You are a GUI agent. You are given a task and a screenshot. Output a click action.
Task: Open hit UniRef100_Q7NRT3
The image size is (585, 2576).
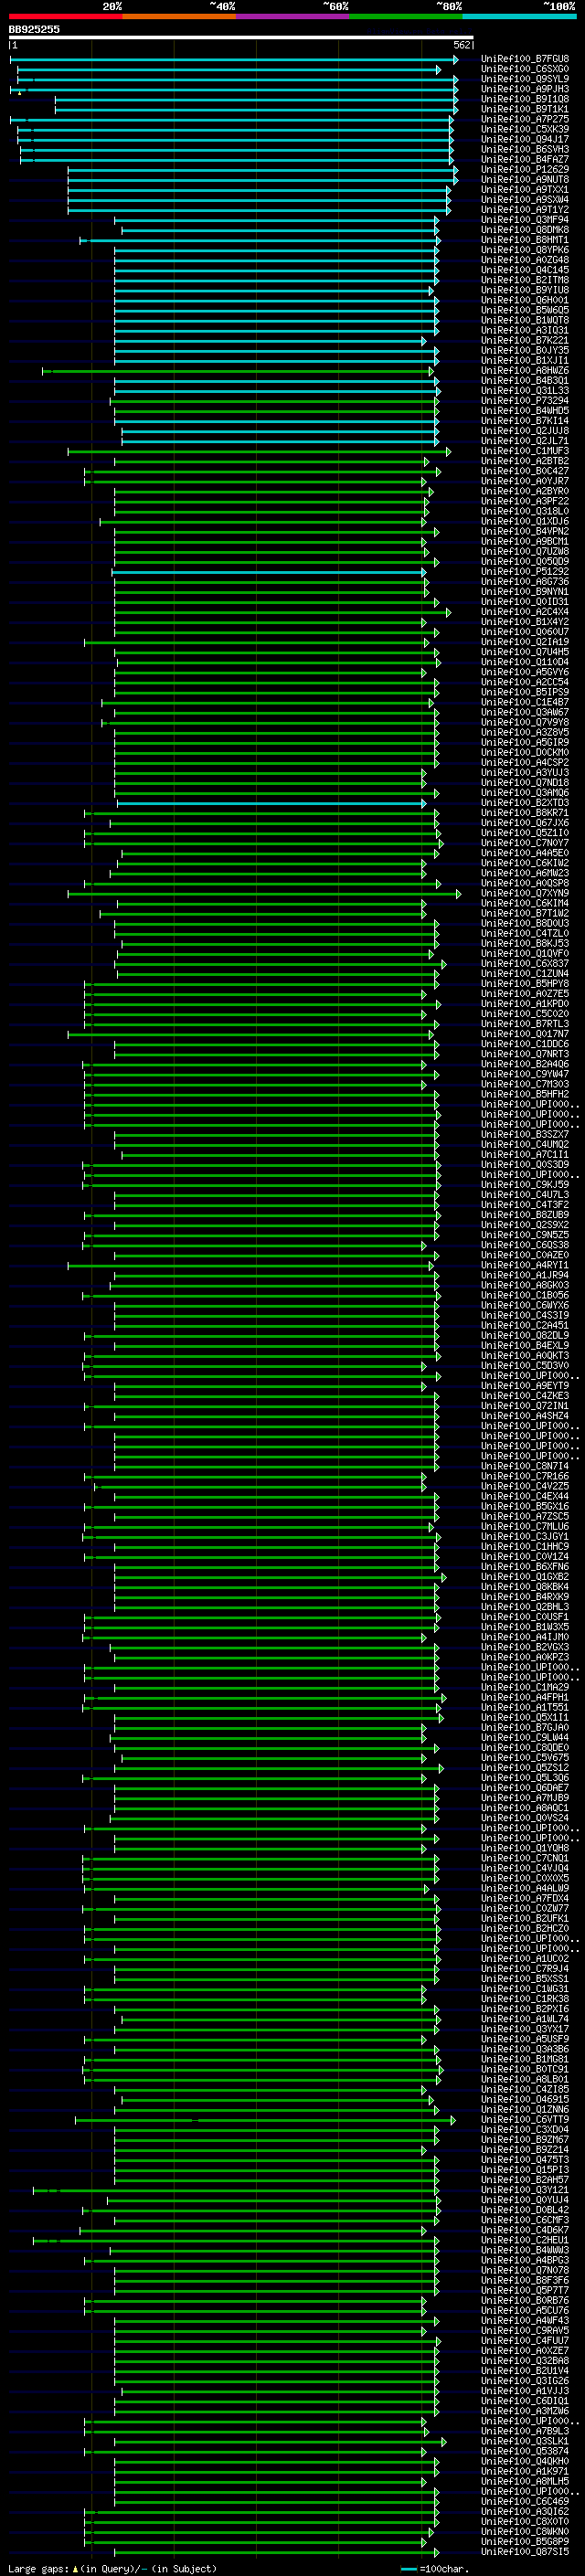click(525, 1054)
